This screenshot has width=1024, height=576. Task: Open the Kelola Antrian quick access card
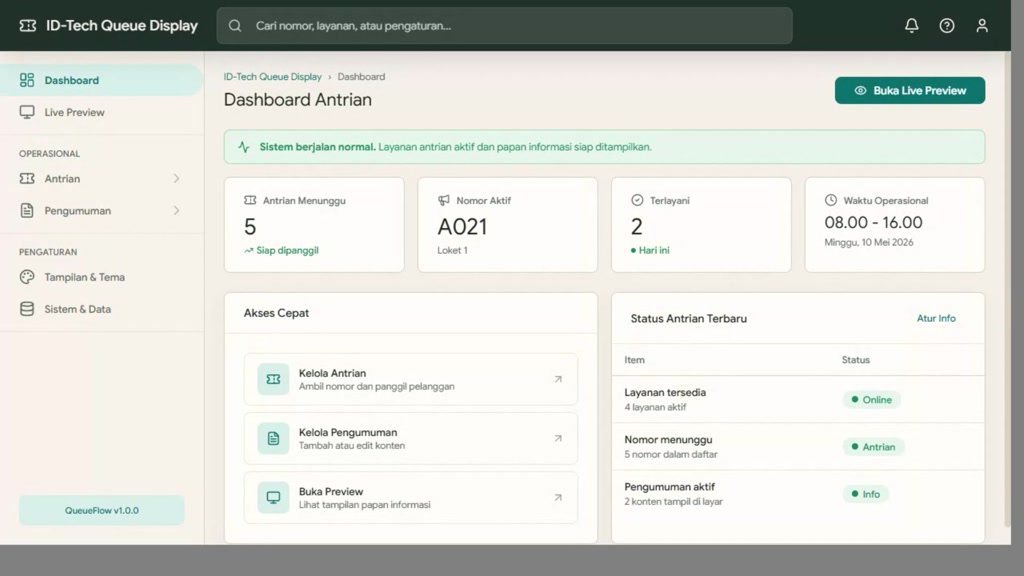[x=411, y=379]
